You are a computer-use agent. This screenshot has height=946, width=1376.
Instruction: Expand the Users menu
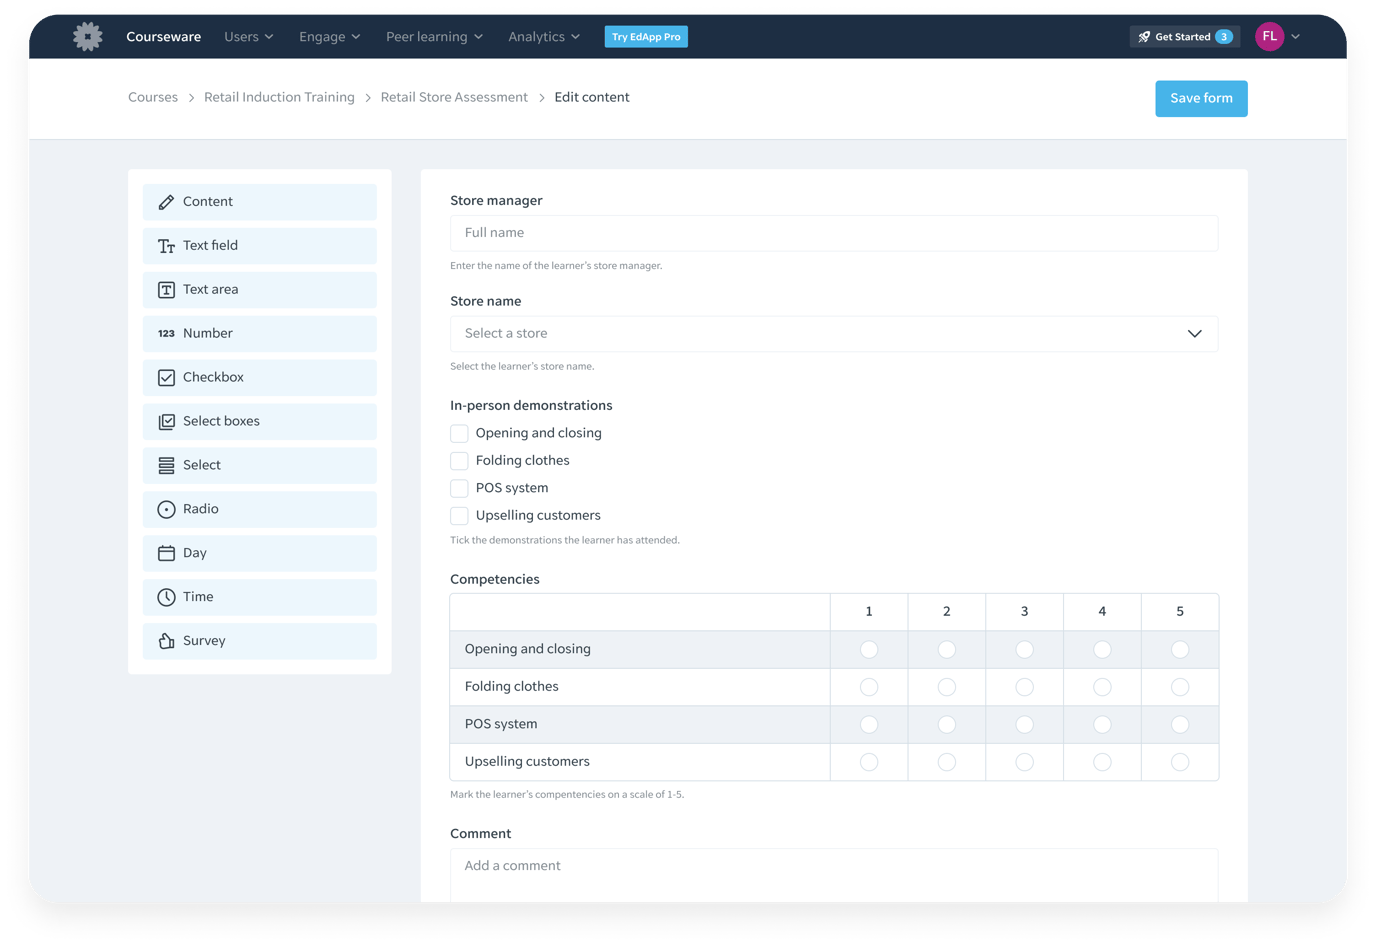248,37
